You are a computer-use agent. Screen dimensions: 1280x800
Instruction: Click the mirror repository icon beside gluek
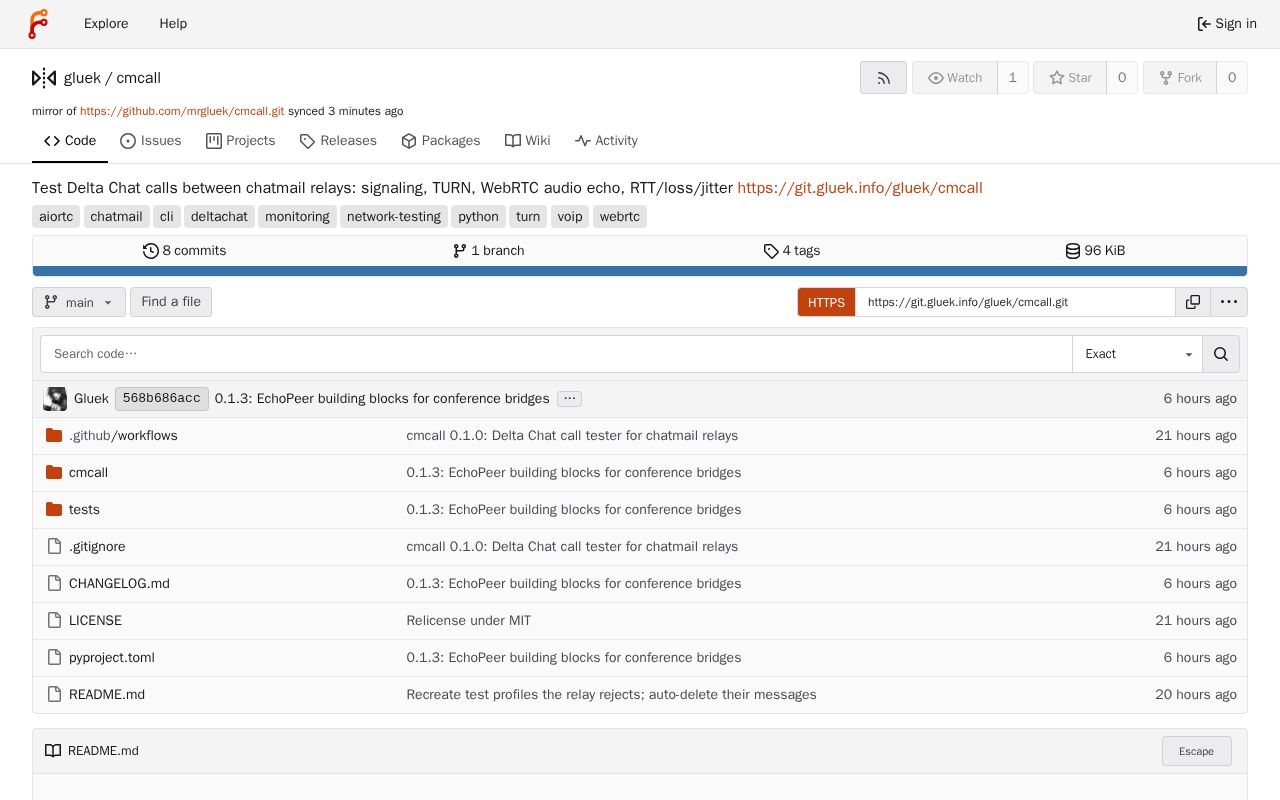[x=44, y=78]
